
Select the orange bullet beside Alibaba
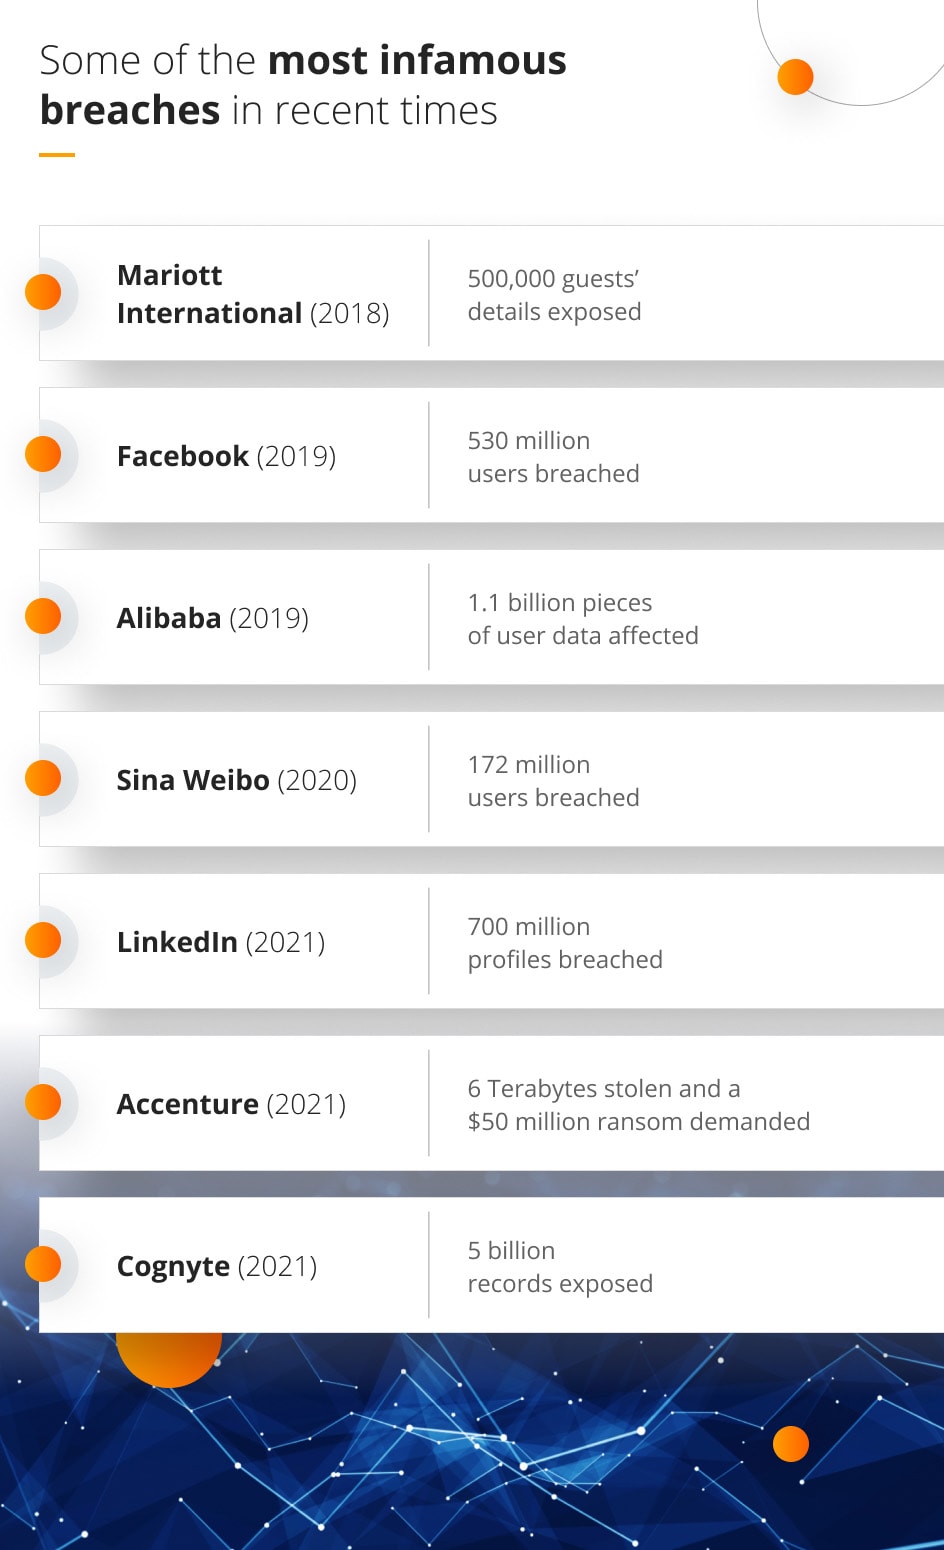click(43, 616)
